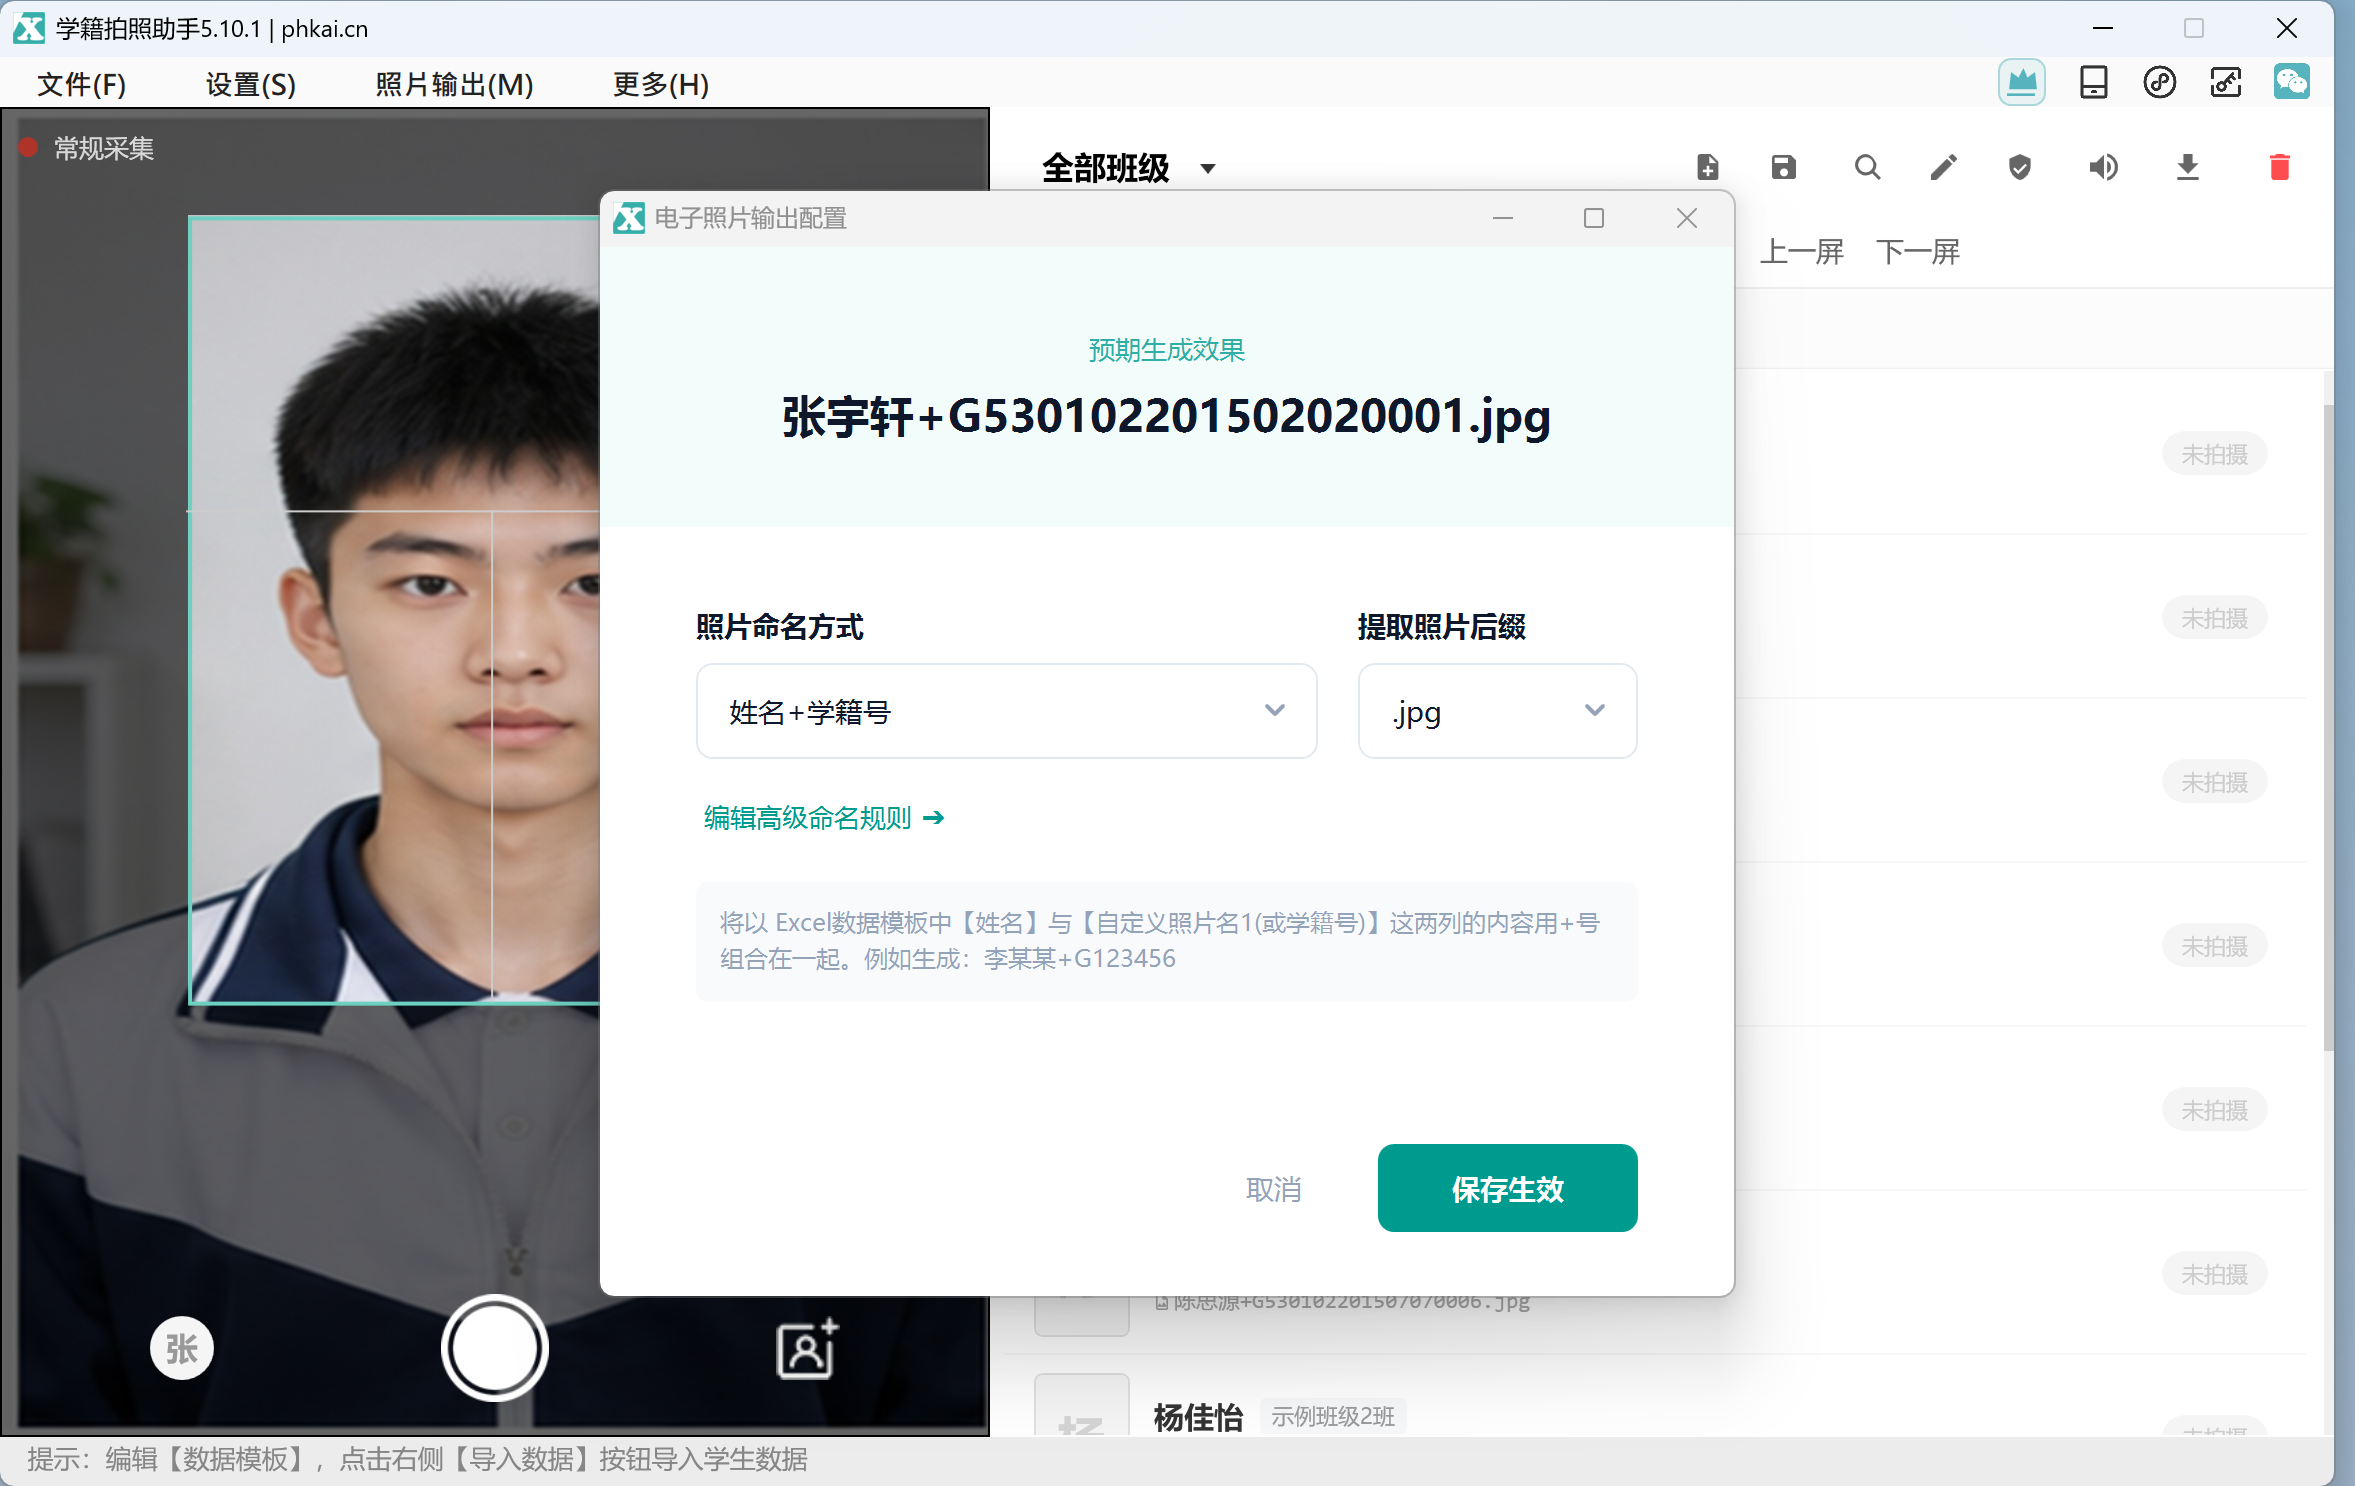Open the 设置(S) menu

click(x=251, y=84)
